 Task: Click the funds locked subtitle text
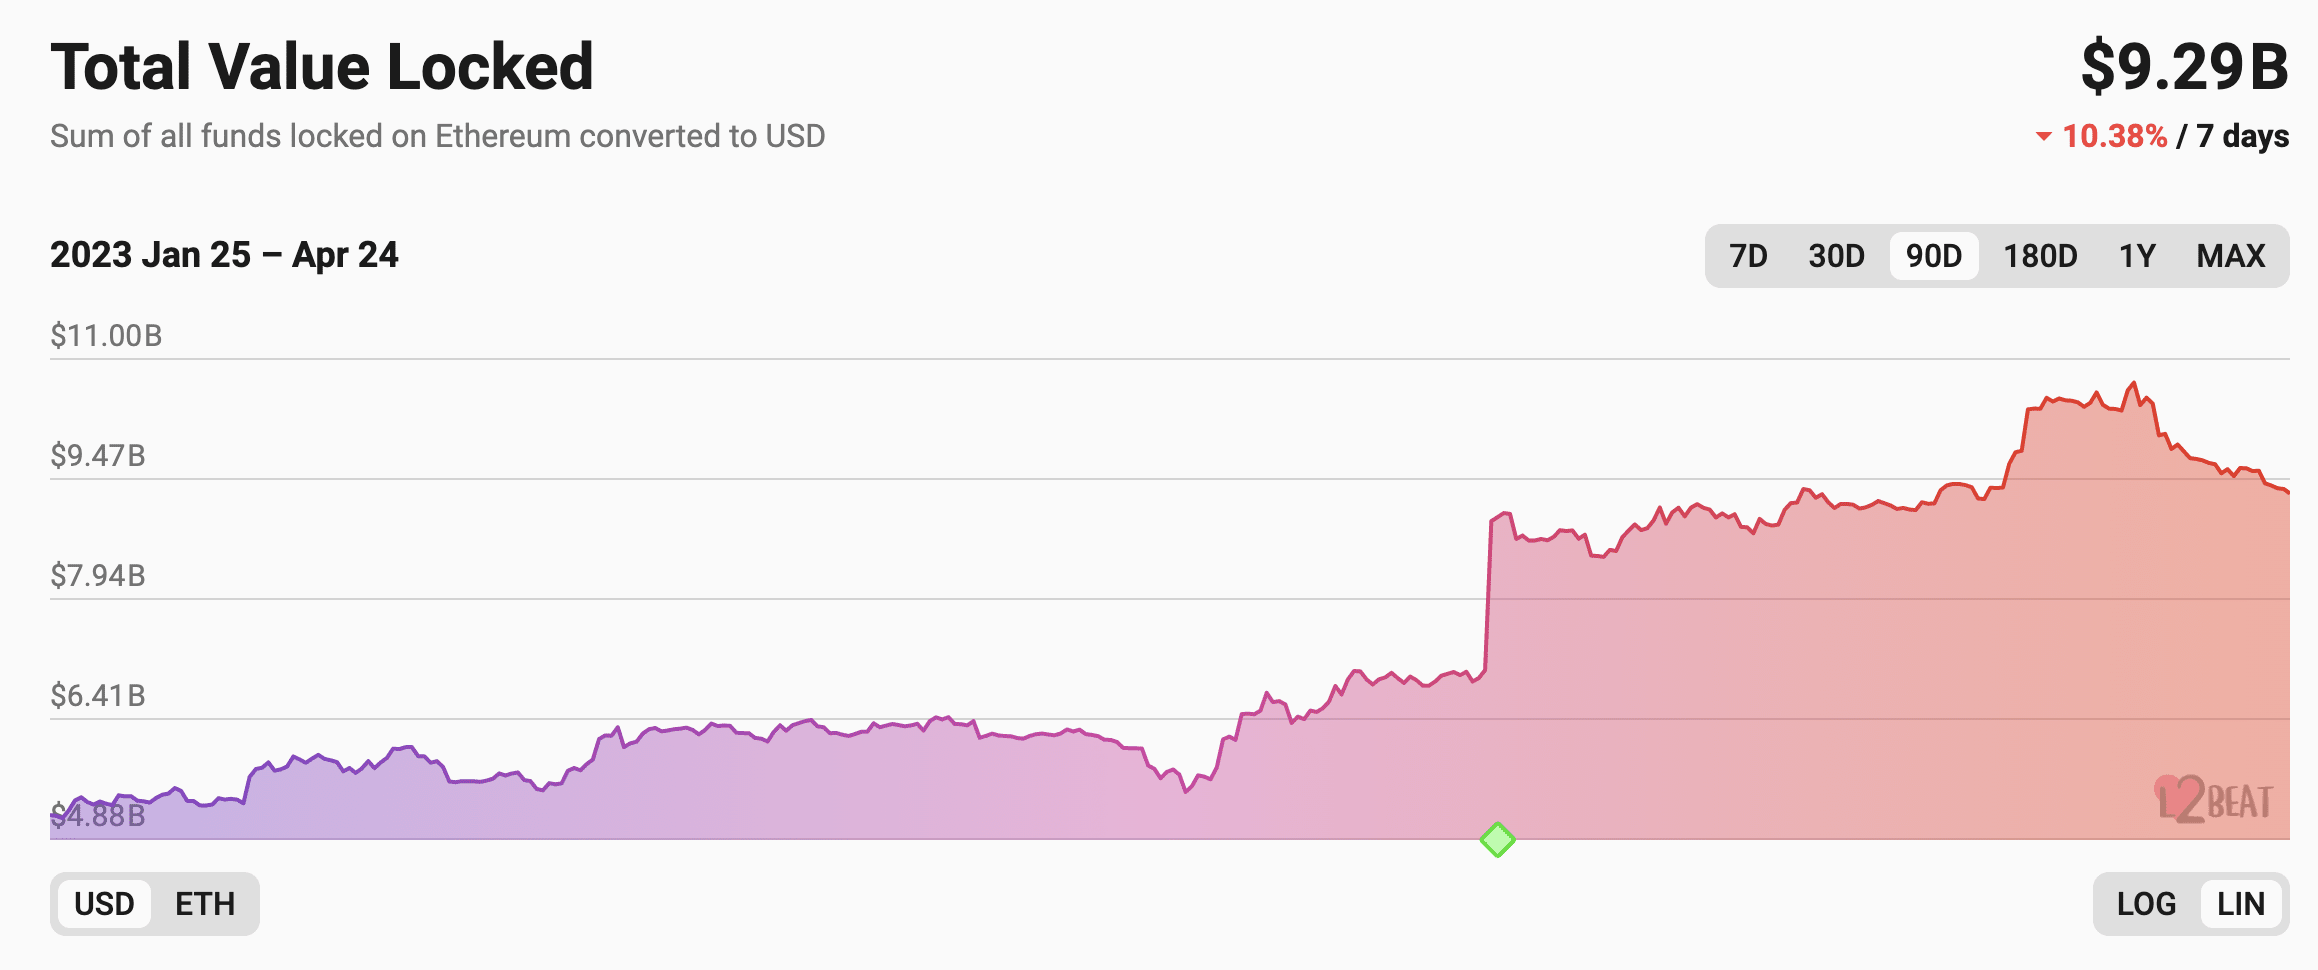point(438,136)
